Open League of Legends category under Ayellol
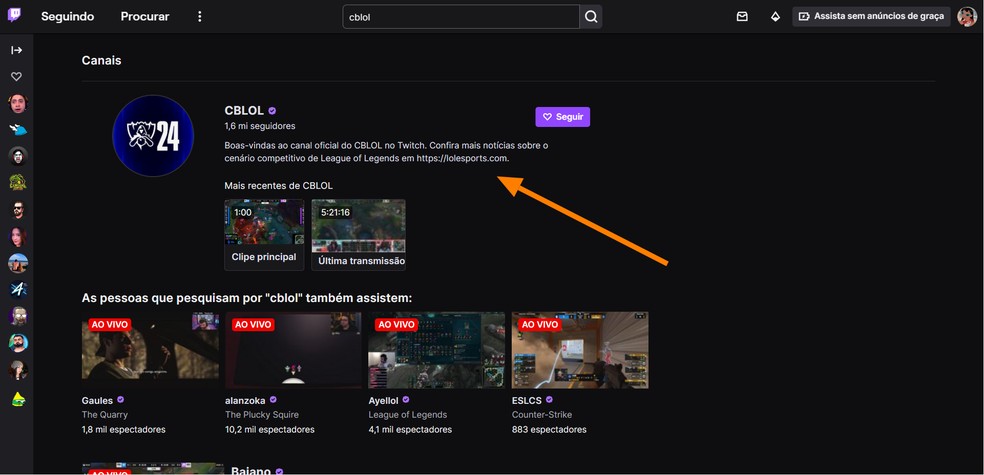Viewport: 984px width, 475px height. [408, 415]
